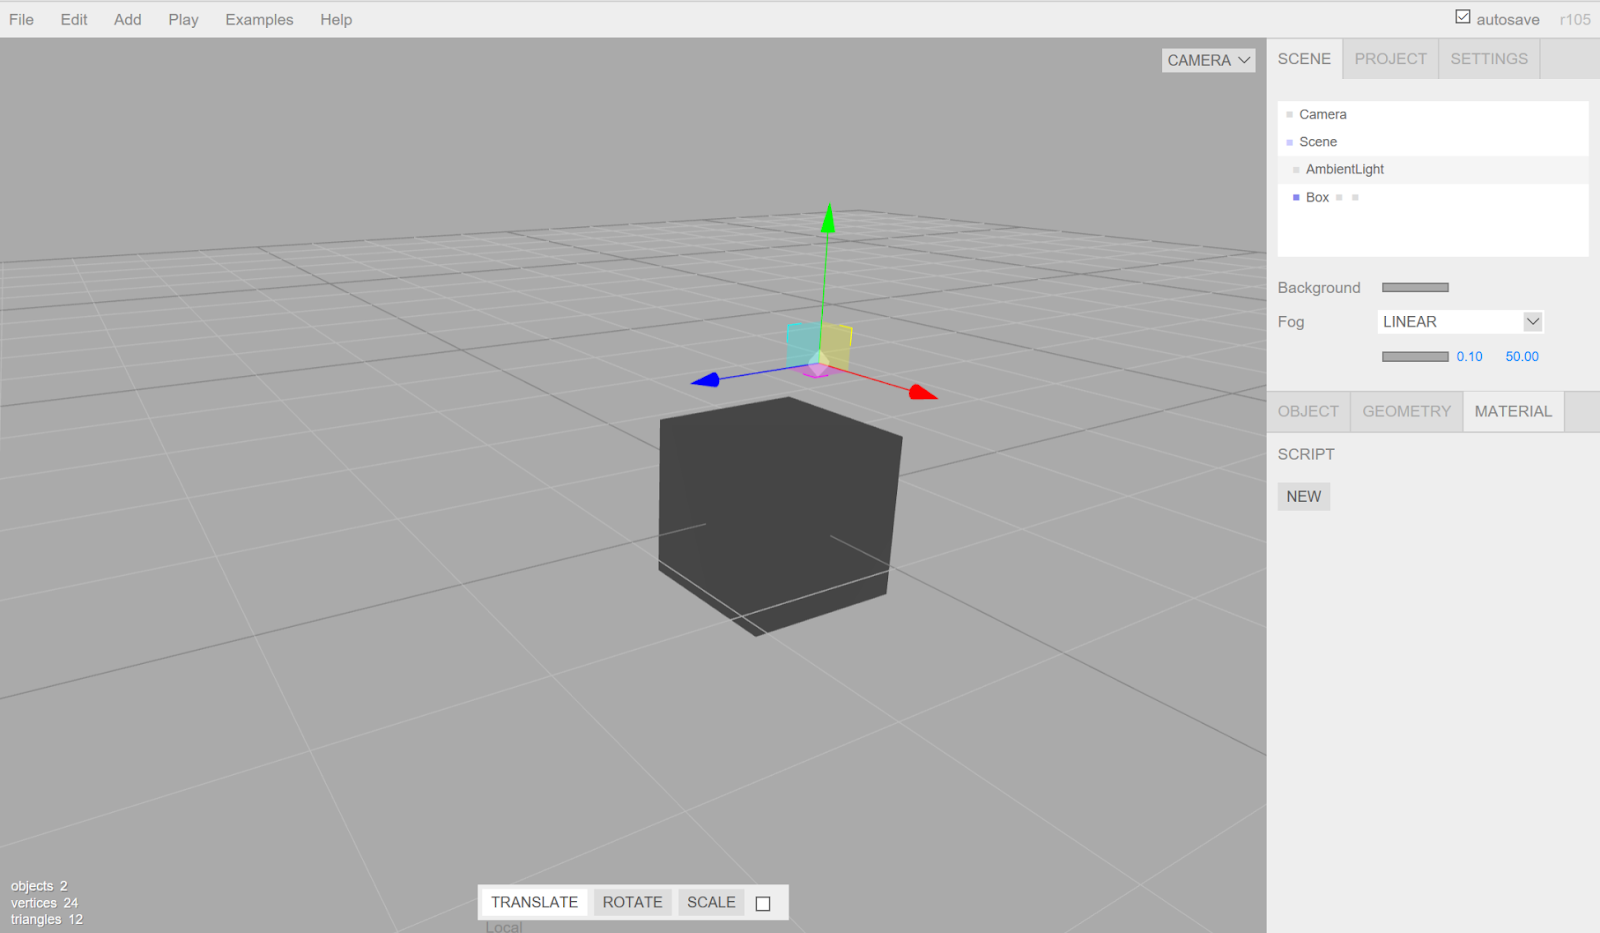This screenshot has width=1600, height=933.
Task: Open the Add menu
Action: coord(126,19)
